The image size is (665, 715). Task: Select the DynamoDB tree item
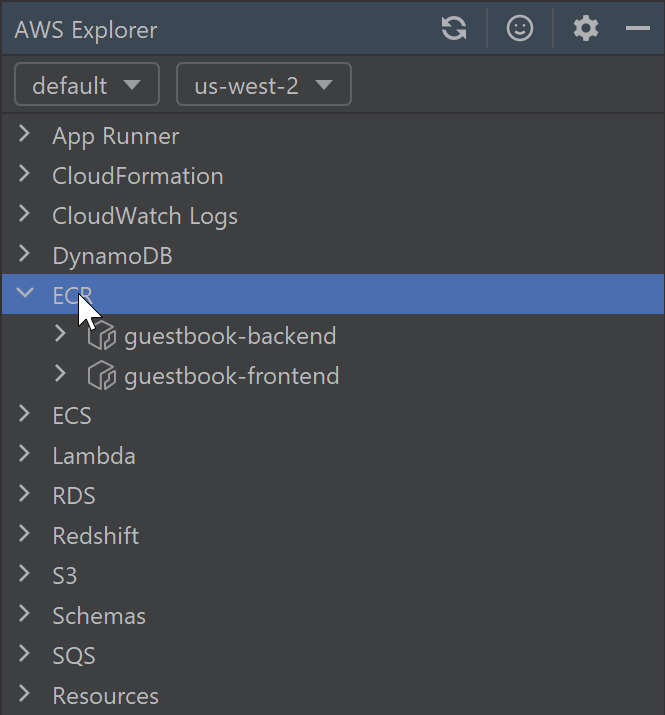(x=112, y=256)
